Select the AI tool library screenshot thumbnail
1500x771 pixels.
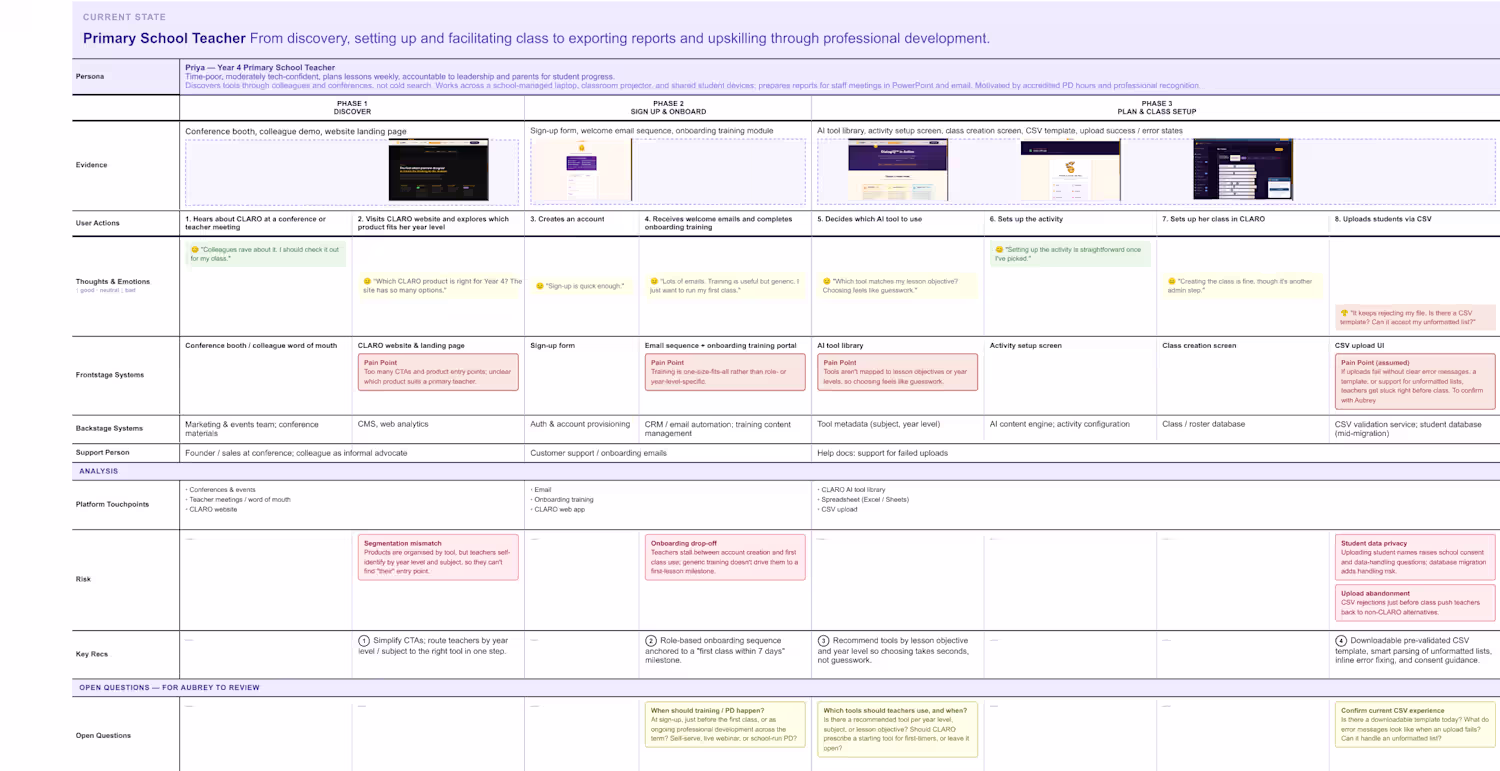898,170
